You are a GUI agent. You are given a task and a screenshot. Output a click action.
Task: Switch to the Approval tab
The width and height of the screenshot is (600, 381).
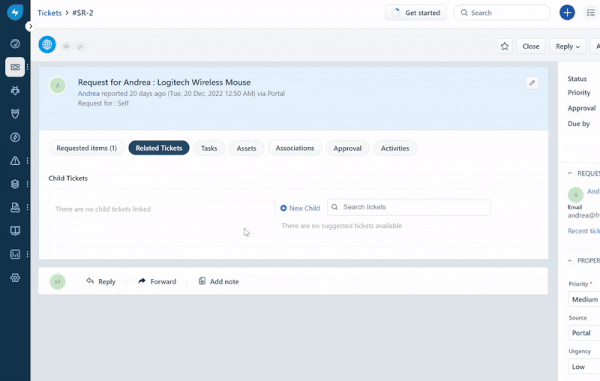tap(347, 148)
